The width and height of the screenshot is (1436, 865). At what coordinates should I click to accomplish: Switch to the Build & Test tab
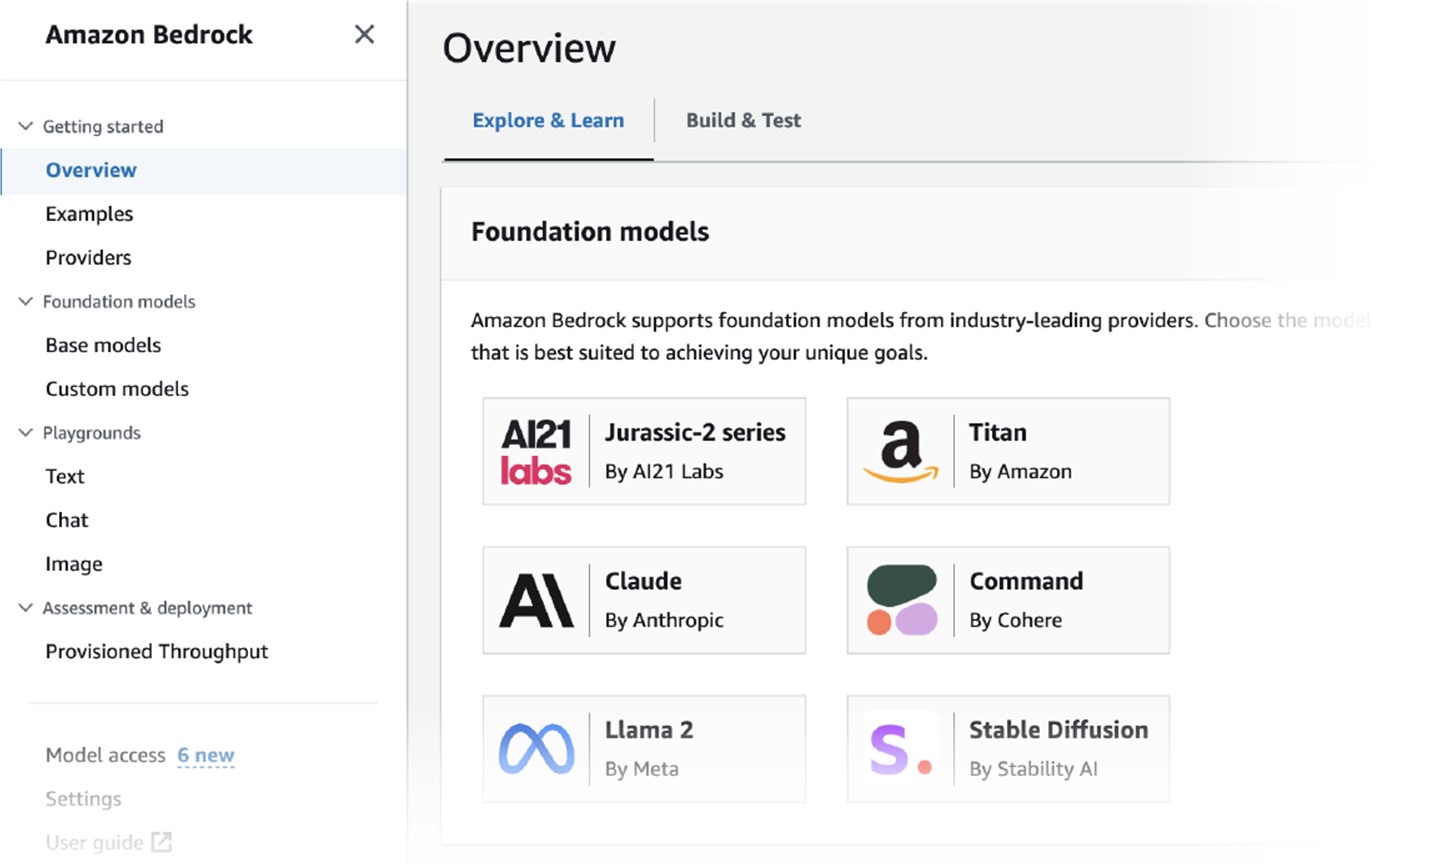coord(743,121)
